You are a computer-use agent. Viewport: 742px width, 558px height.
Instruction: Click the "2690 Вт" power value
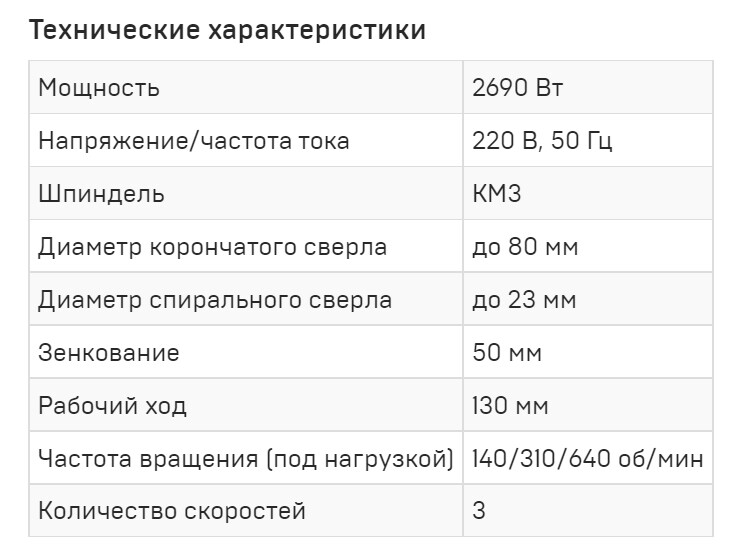coord(518,88)
